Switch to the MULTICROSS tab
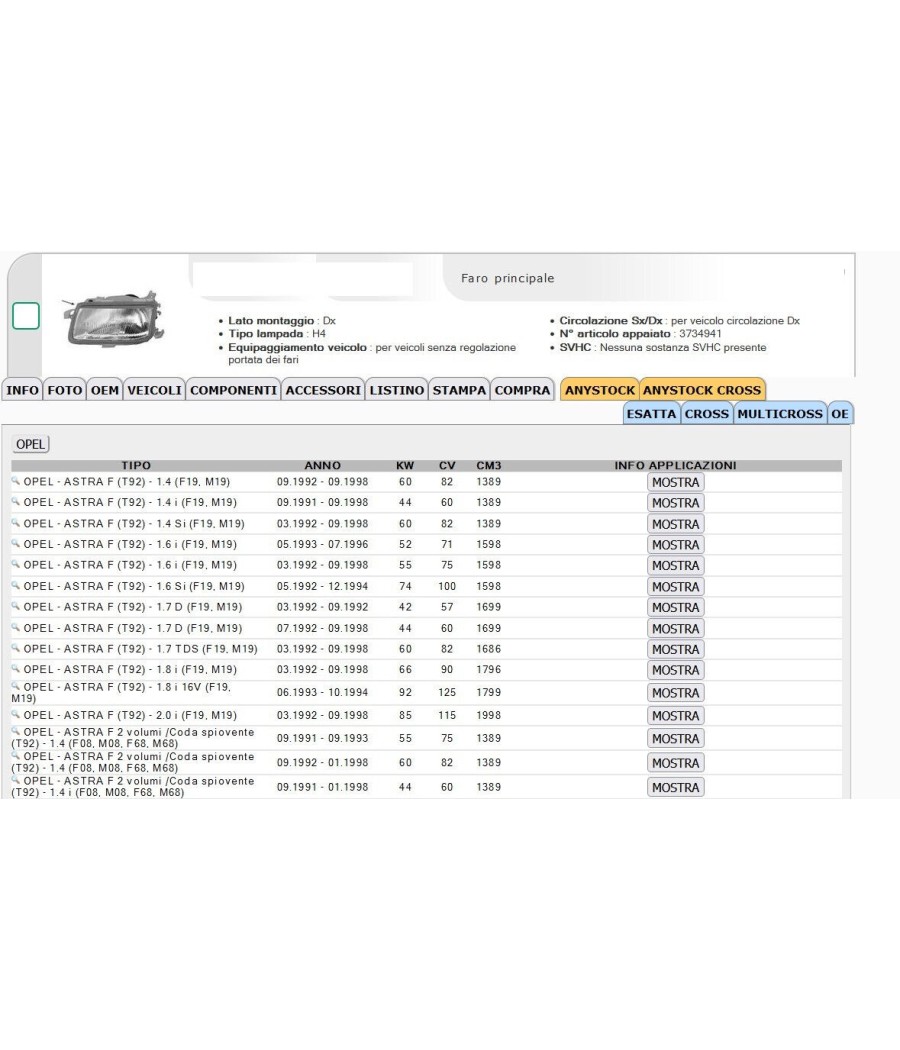 779,413
